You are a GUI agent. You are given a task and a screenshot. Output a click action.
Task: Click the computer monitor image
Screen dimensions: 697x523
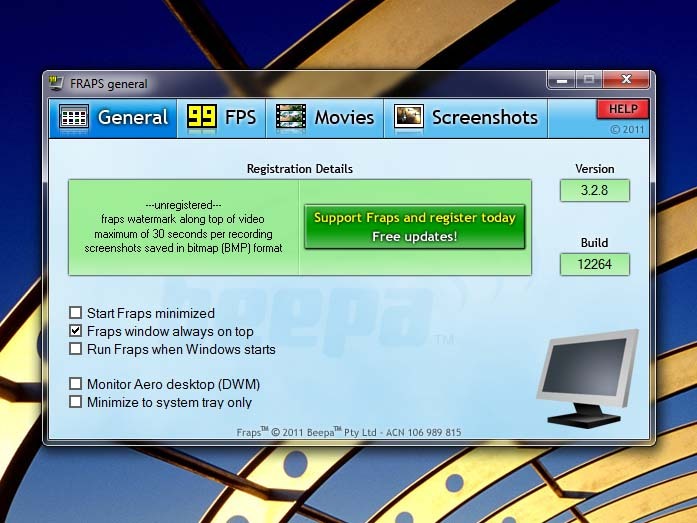click(x=587, y=379)
